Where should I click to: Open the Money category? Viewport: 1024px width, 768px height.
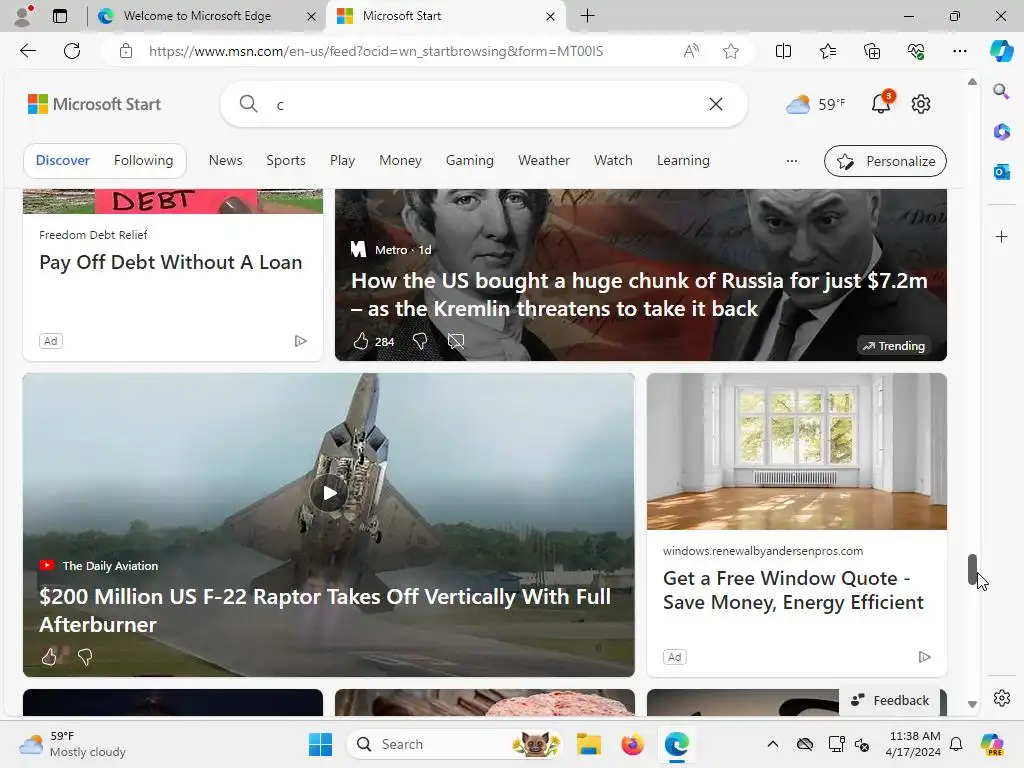point(400,161)
